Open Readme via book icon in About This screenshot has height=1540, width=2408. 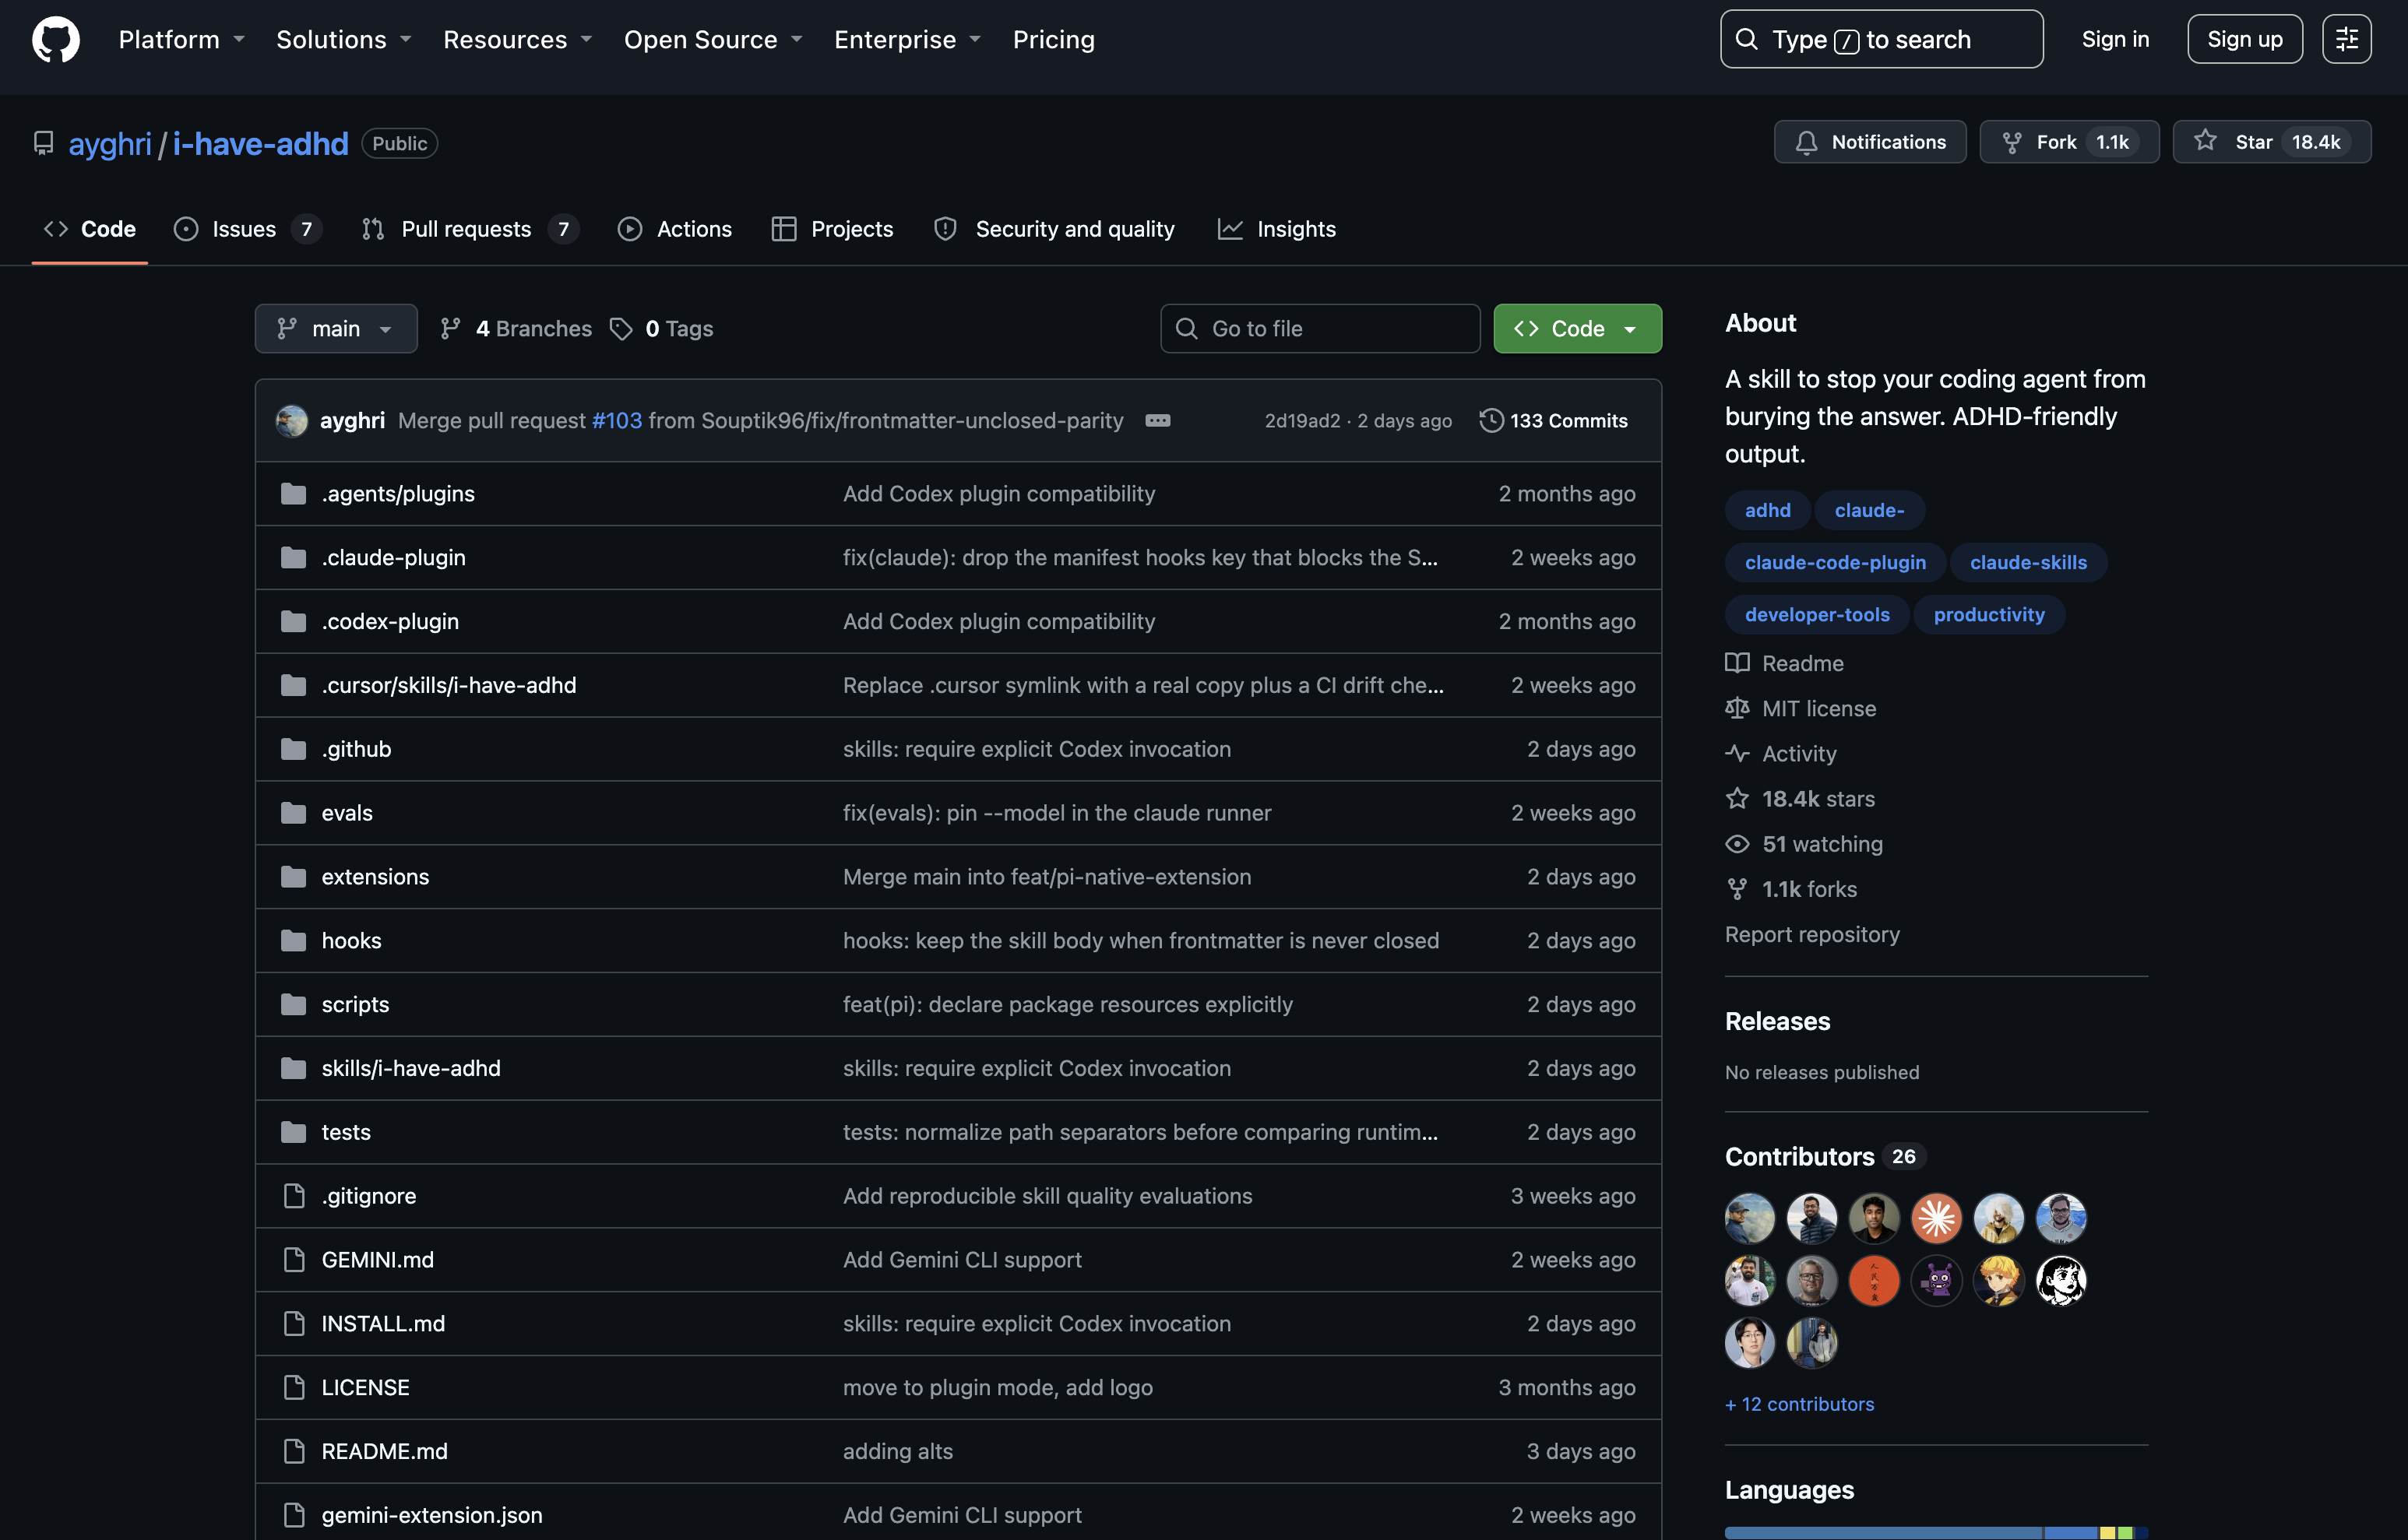point(1737,663)
